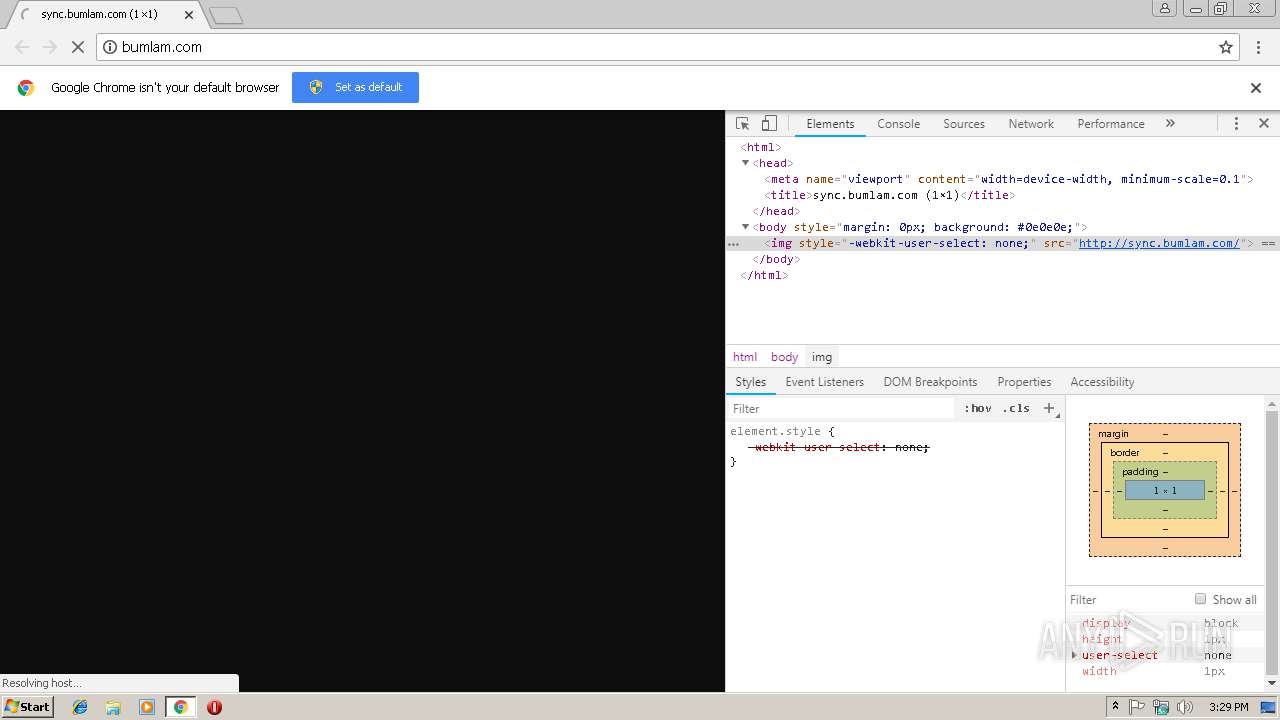1280x720 pixels.
Task: Select the Styles pane tab
Action: (750, 382)
